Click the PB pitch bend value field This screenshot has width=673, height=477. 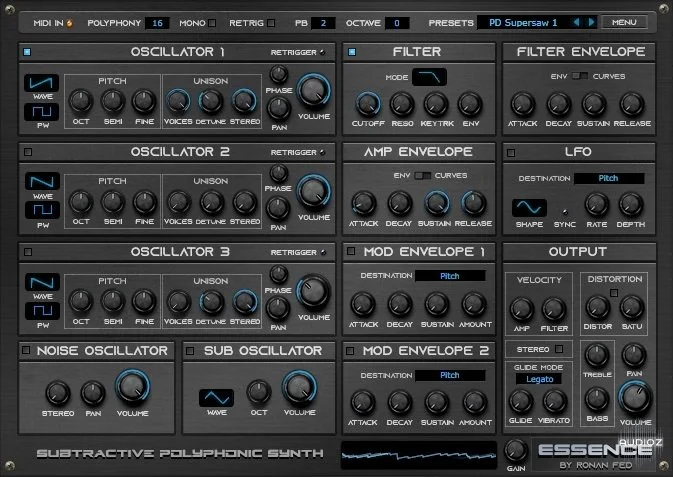323,23
